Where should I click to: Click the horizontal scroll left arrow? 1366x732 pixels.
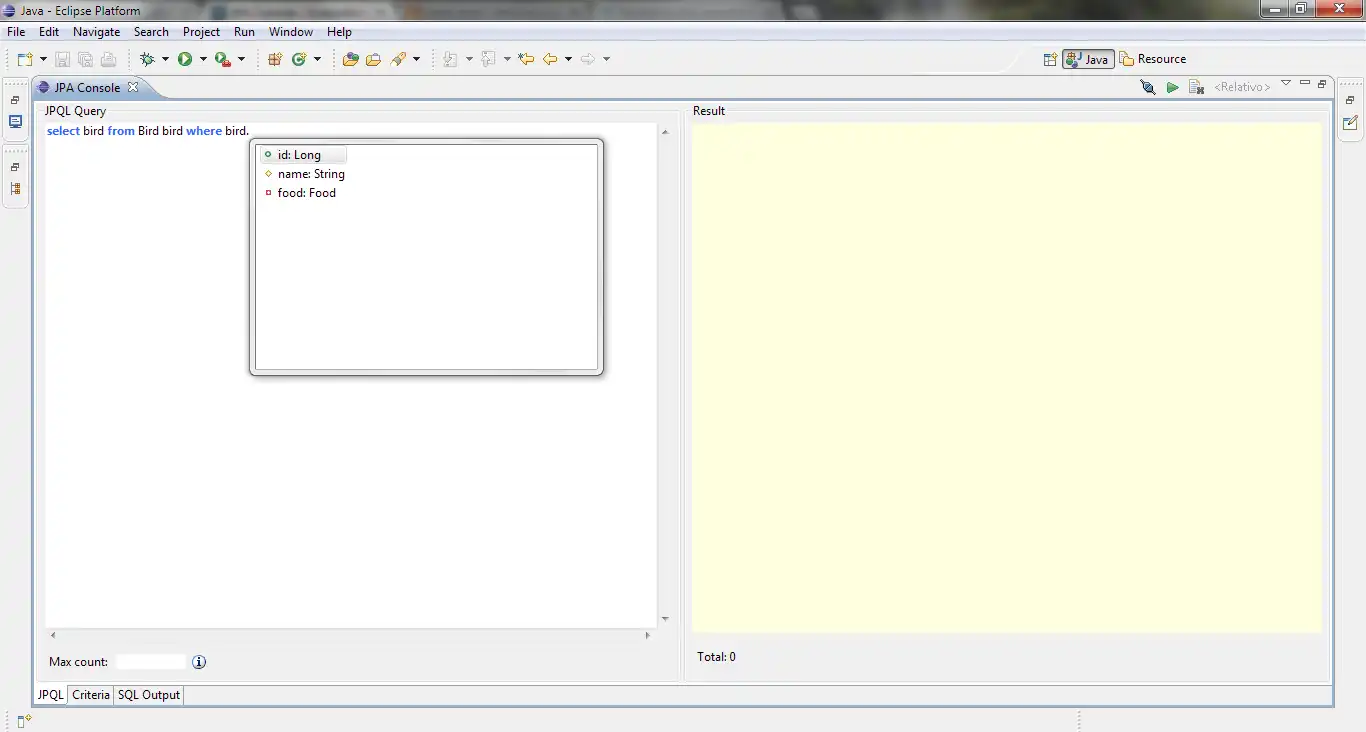pyautogui.click(x=53, y=635)
